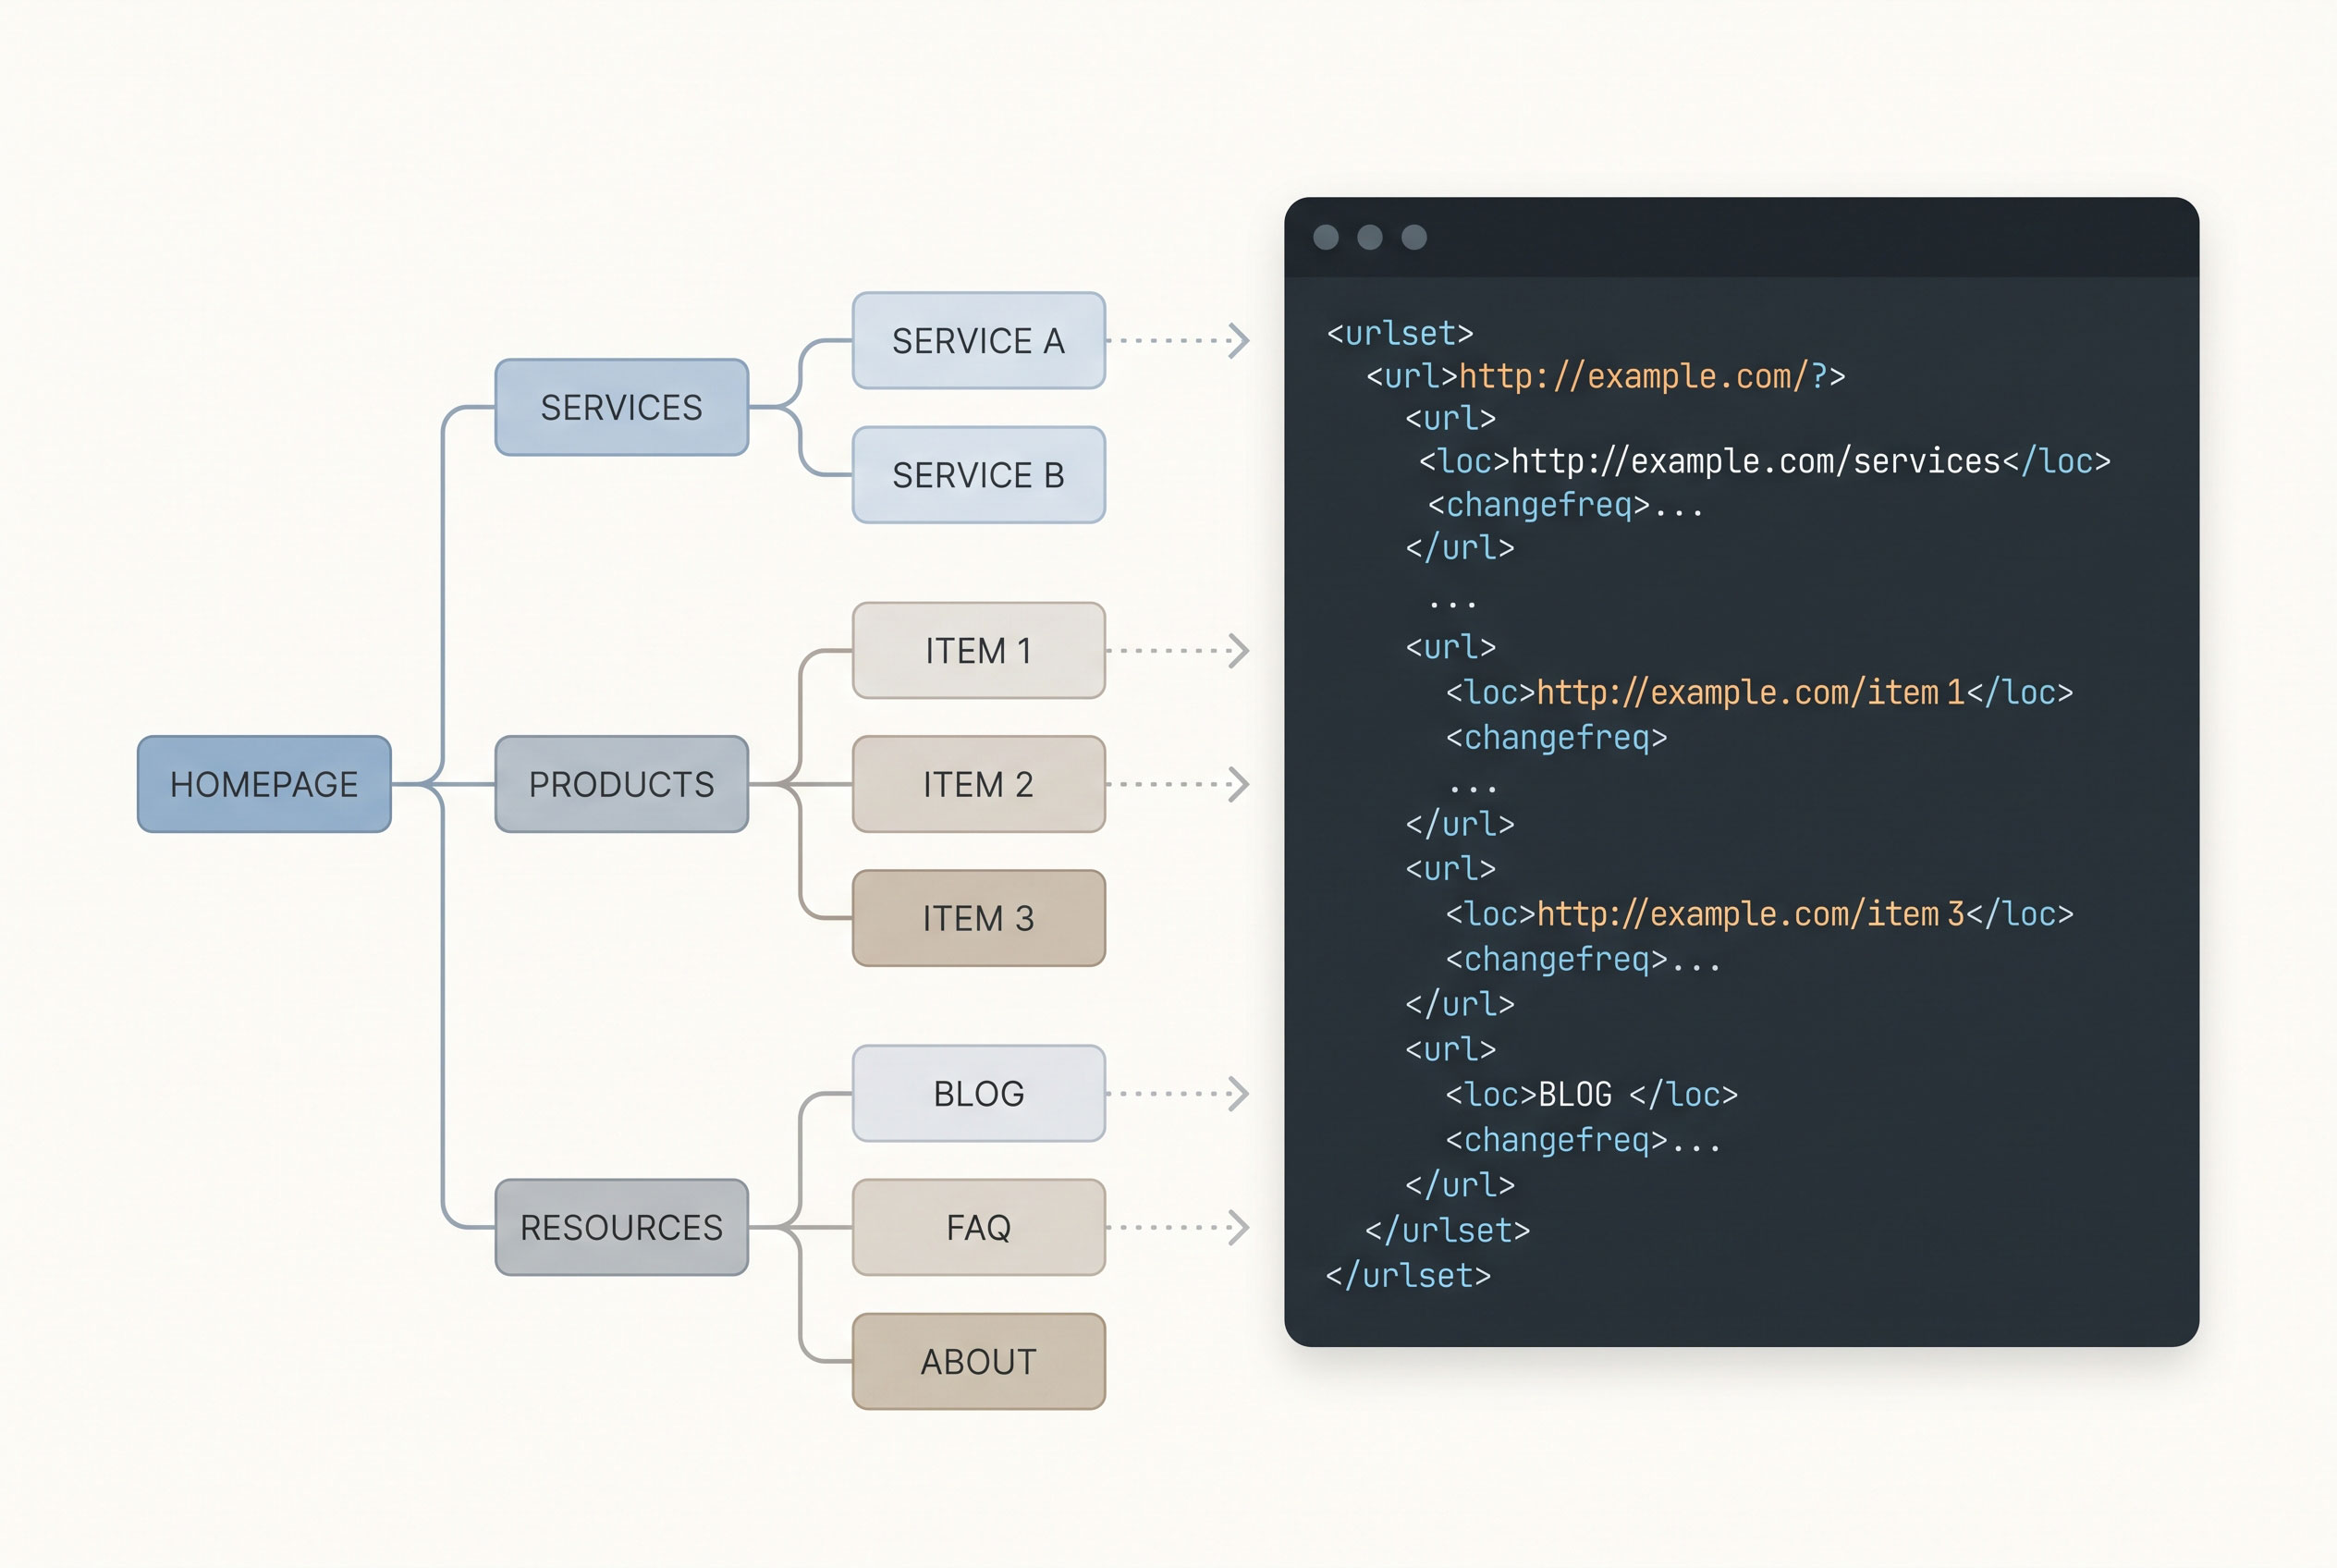Select the RESOURCES node
Screen dimensions: 2337x1568
(x=621, y=1227)
